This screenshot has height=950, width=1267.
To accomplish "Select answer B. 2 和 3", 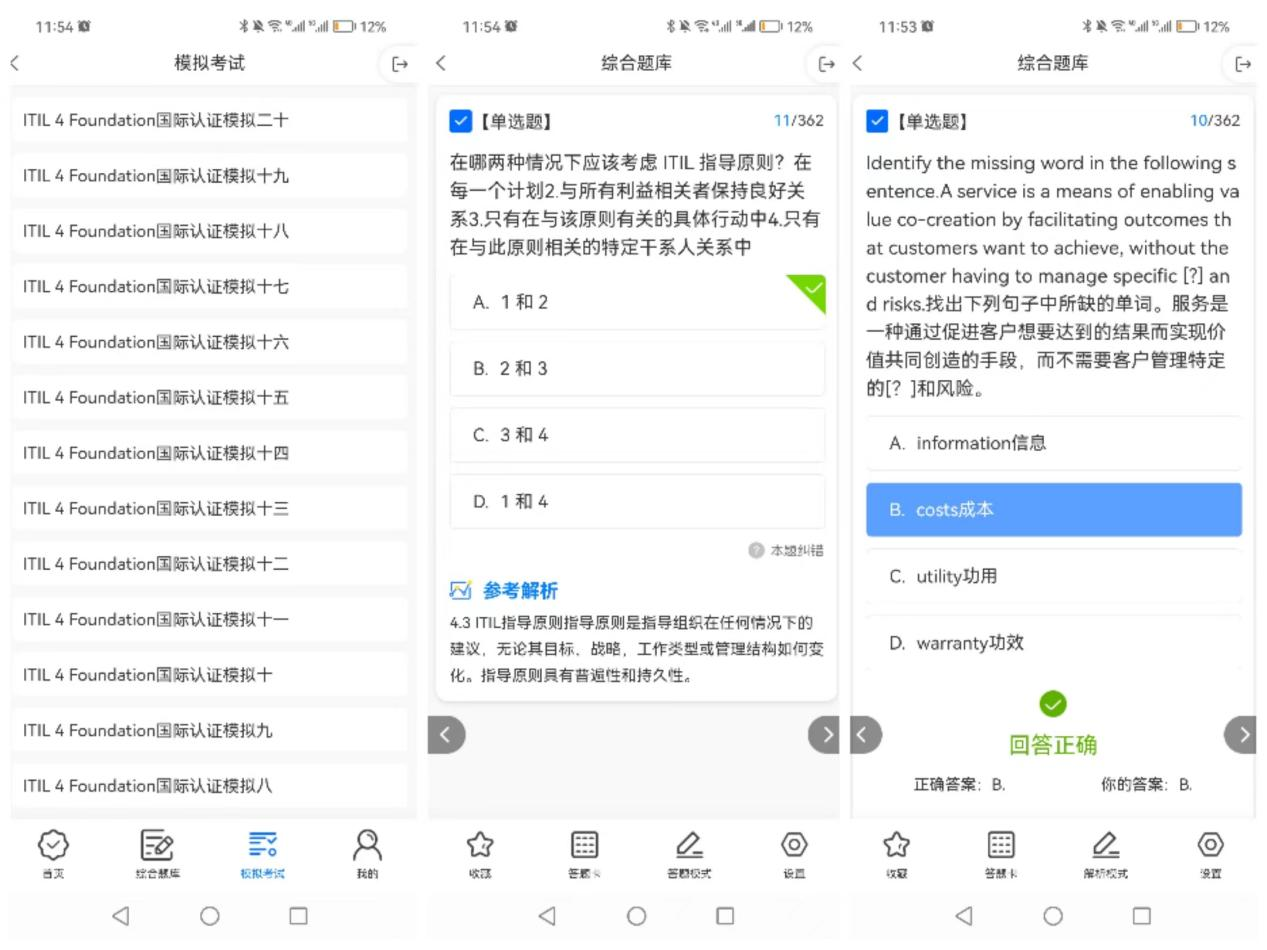I will click(637, 369).
